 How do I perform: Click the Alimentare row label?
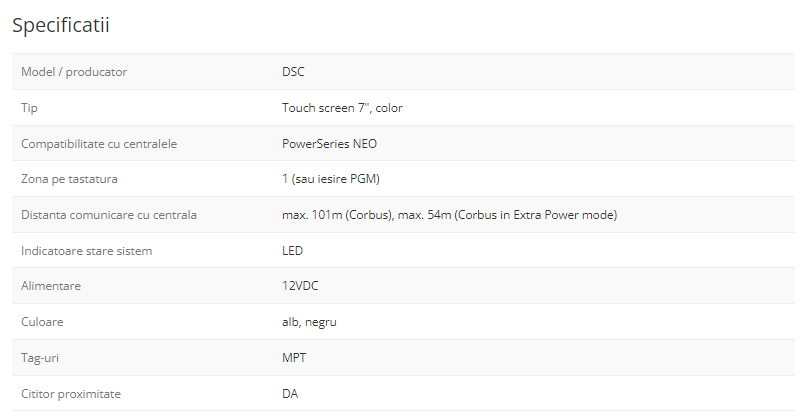[x=51, y=286]
